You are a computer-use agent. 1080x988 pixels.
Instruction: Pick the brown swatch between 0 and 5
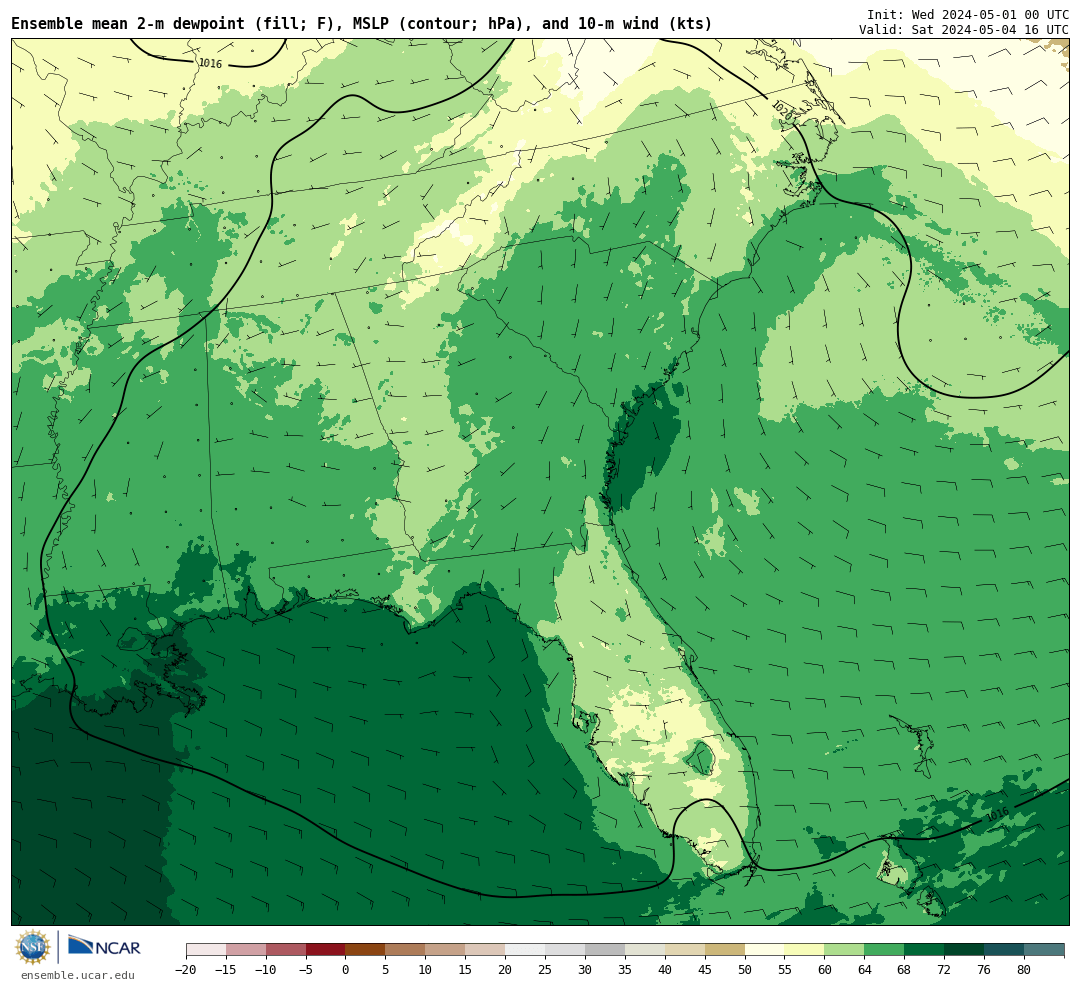point(366,949)
